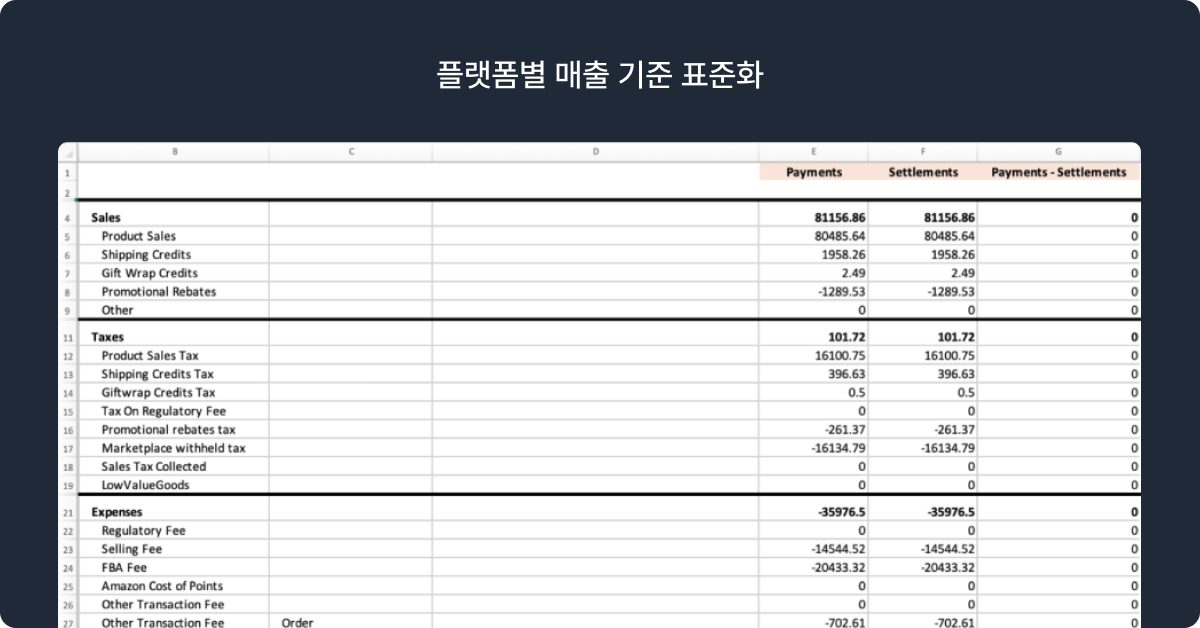Click the Payments - Settlements header cell
This screenshot has height=628, width=1200.
point(1058,172)
